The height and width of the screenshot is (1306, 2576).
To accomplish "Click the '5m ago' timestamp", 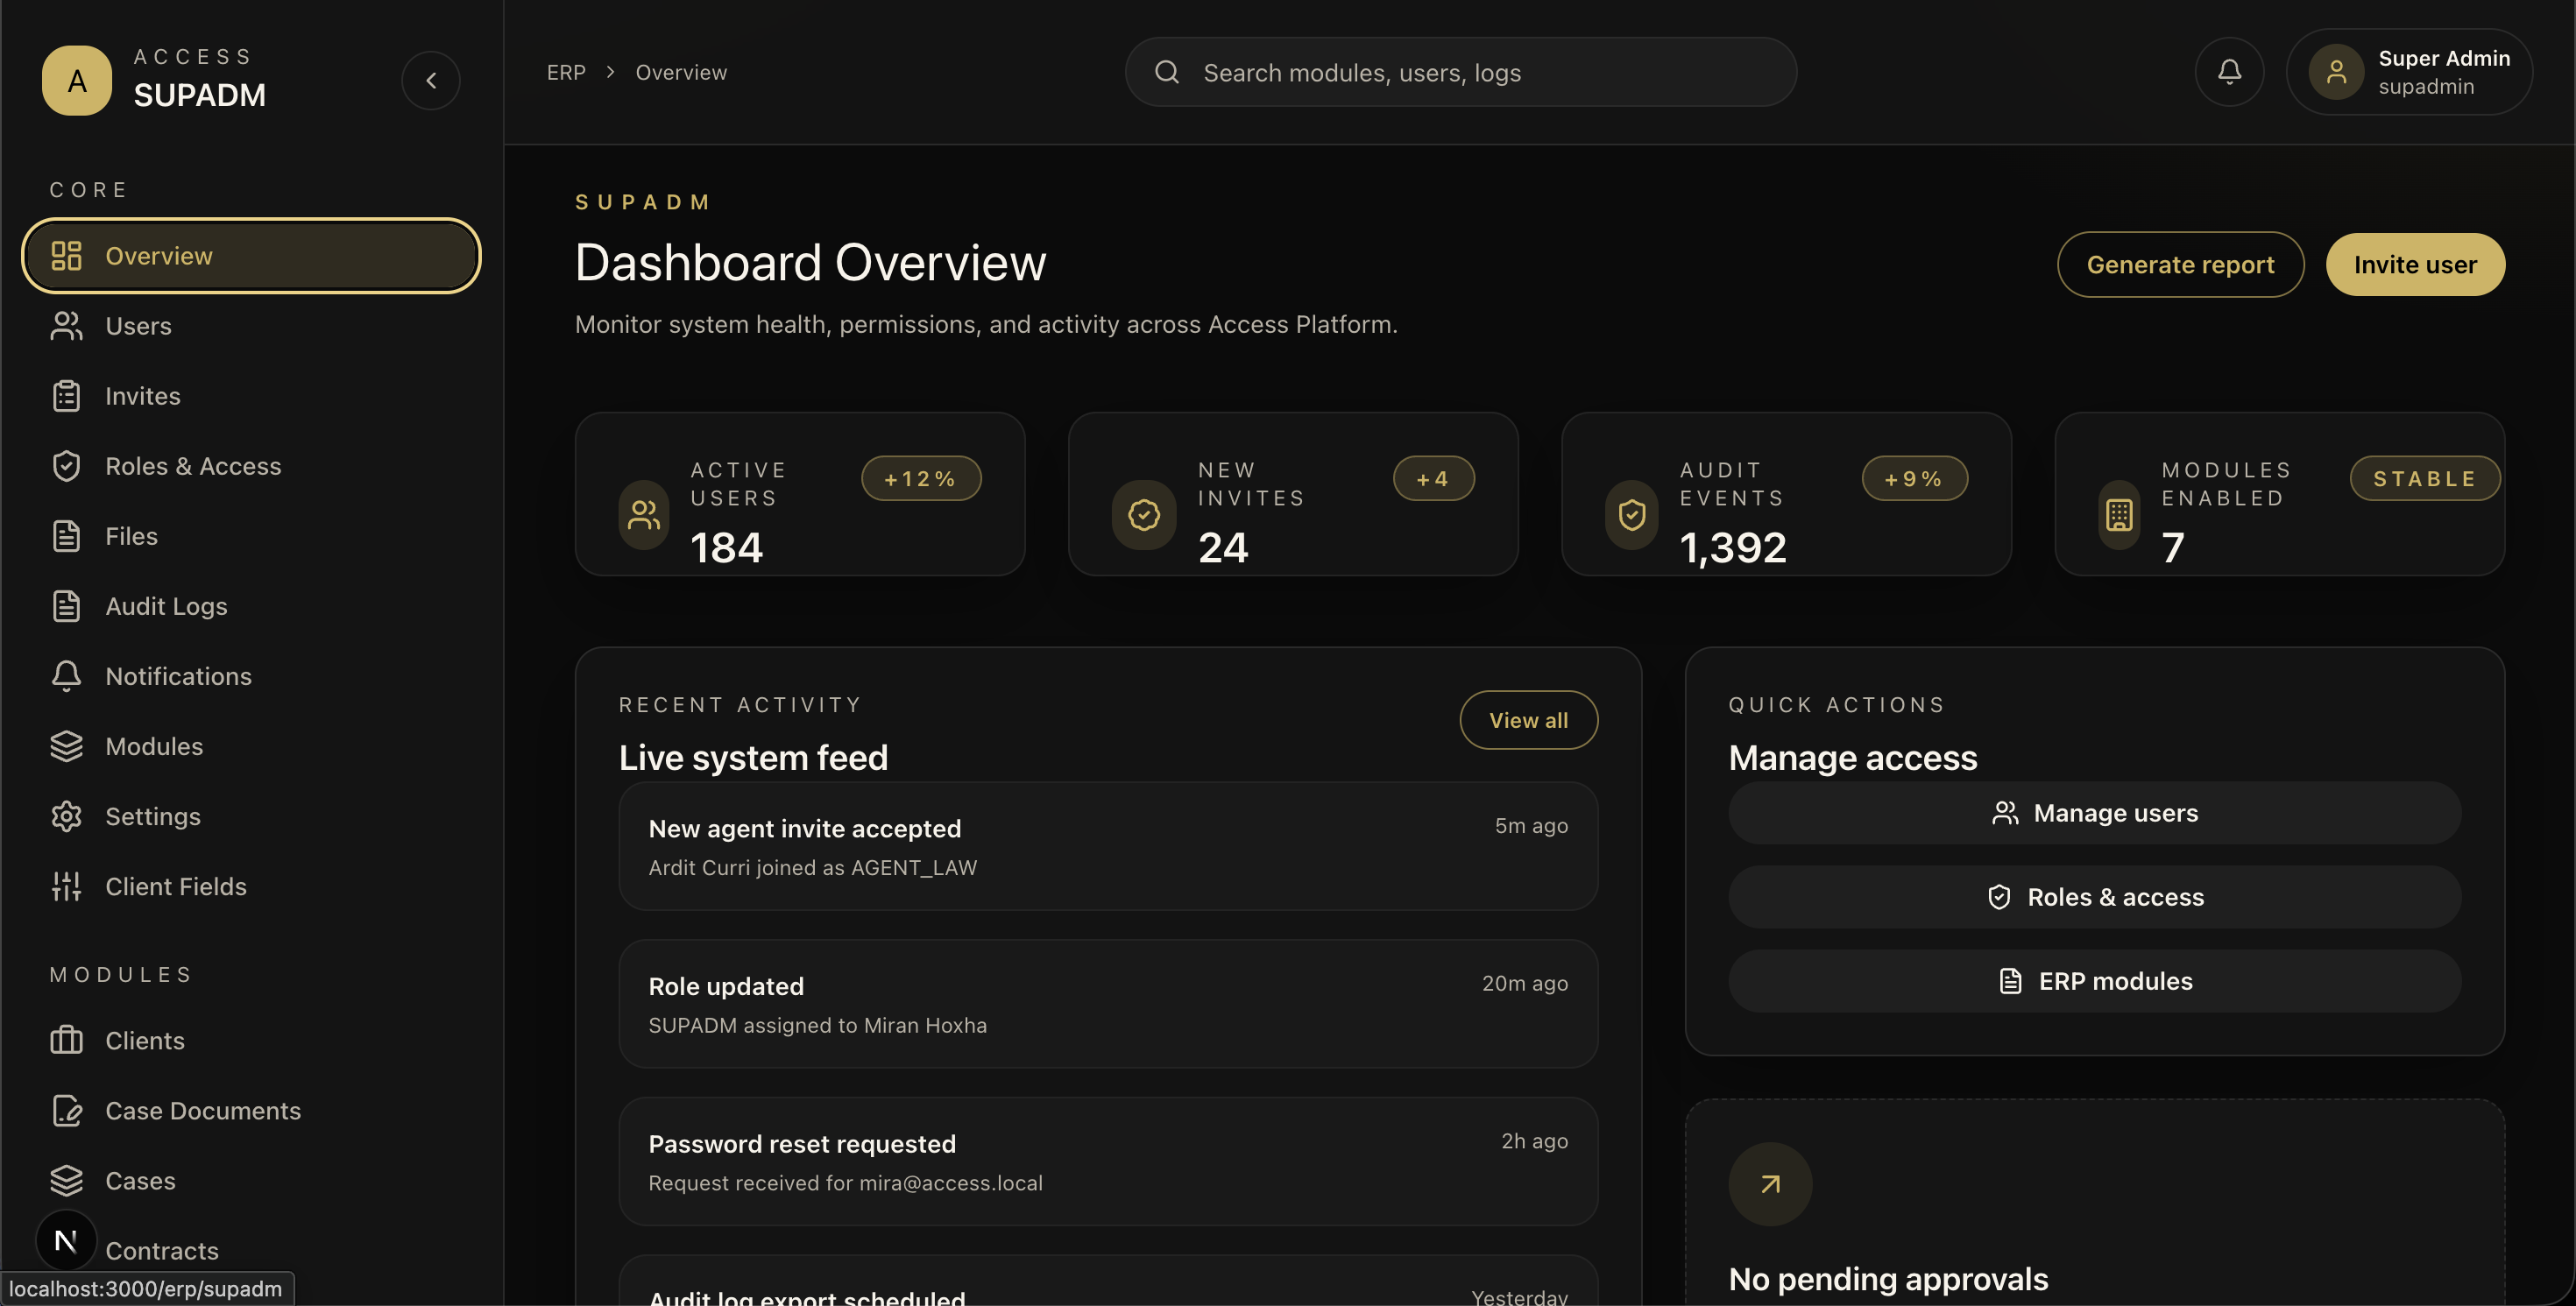I will 1531,826.
